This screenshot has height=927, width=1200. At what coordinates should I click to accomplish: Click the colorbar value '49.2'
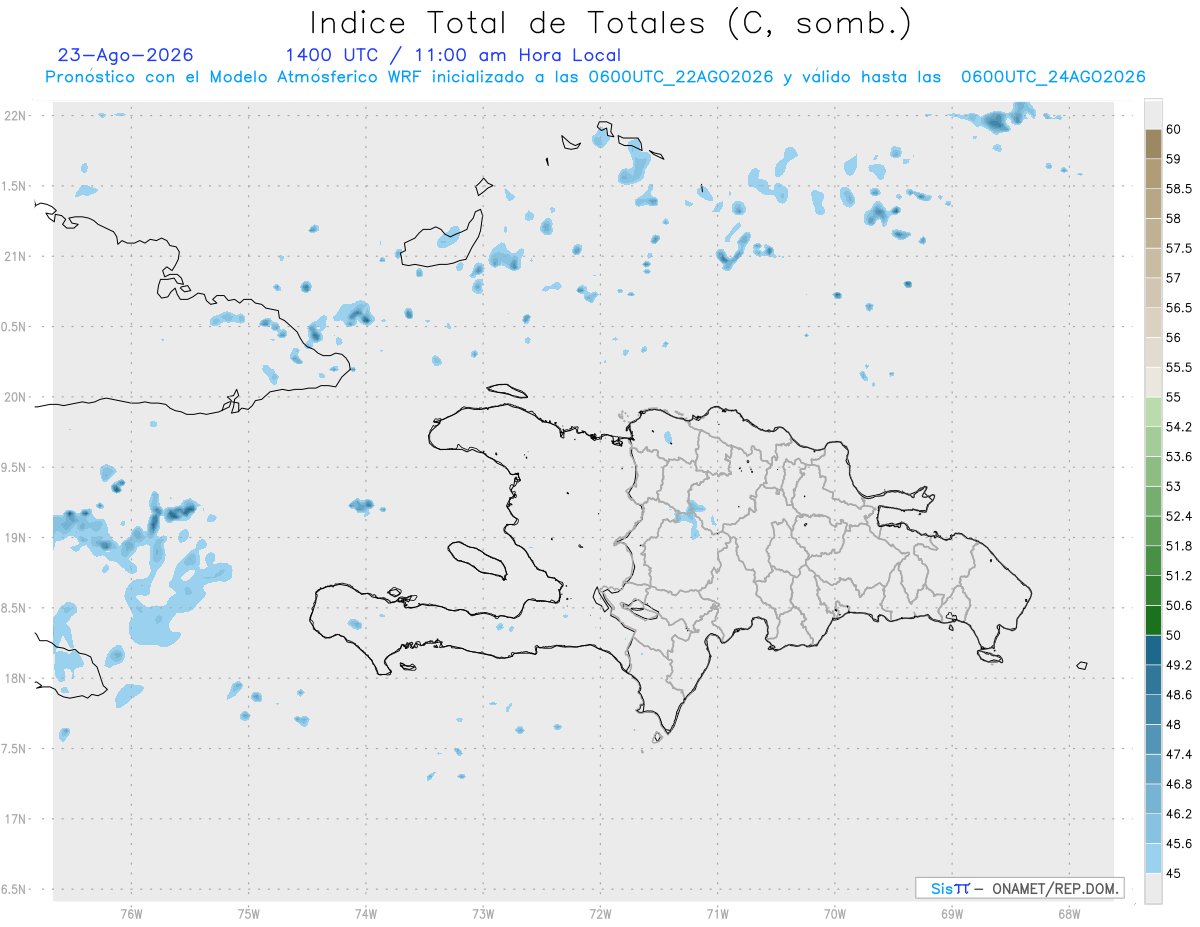point(1178,665)
